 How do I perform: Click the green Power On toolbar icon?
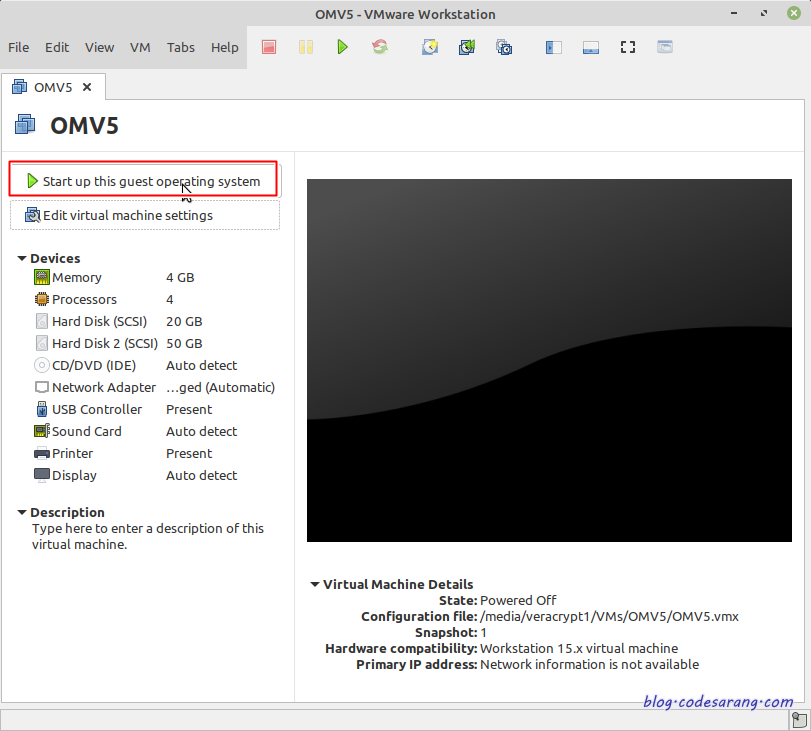click(342, 47)
